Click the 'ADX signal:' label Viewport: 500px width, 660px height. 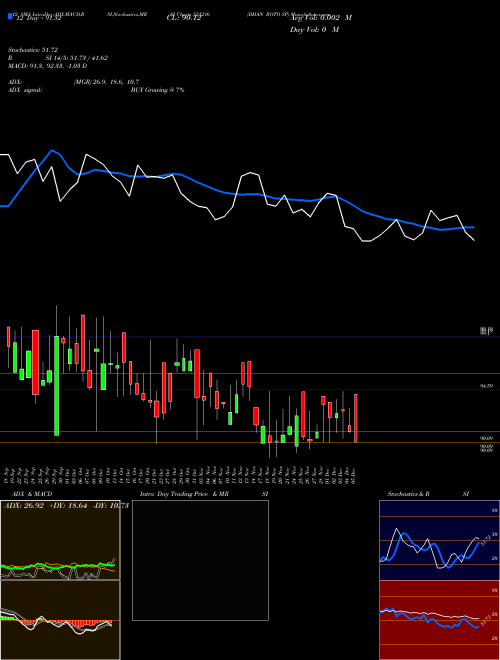tap(25, 90)
